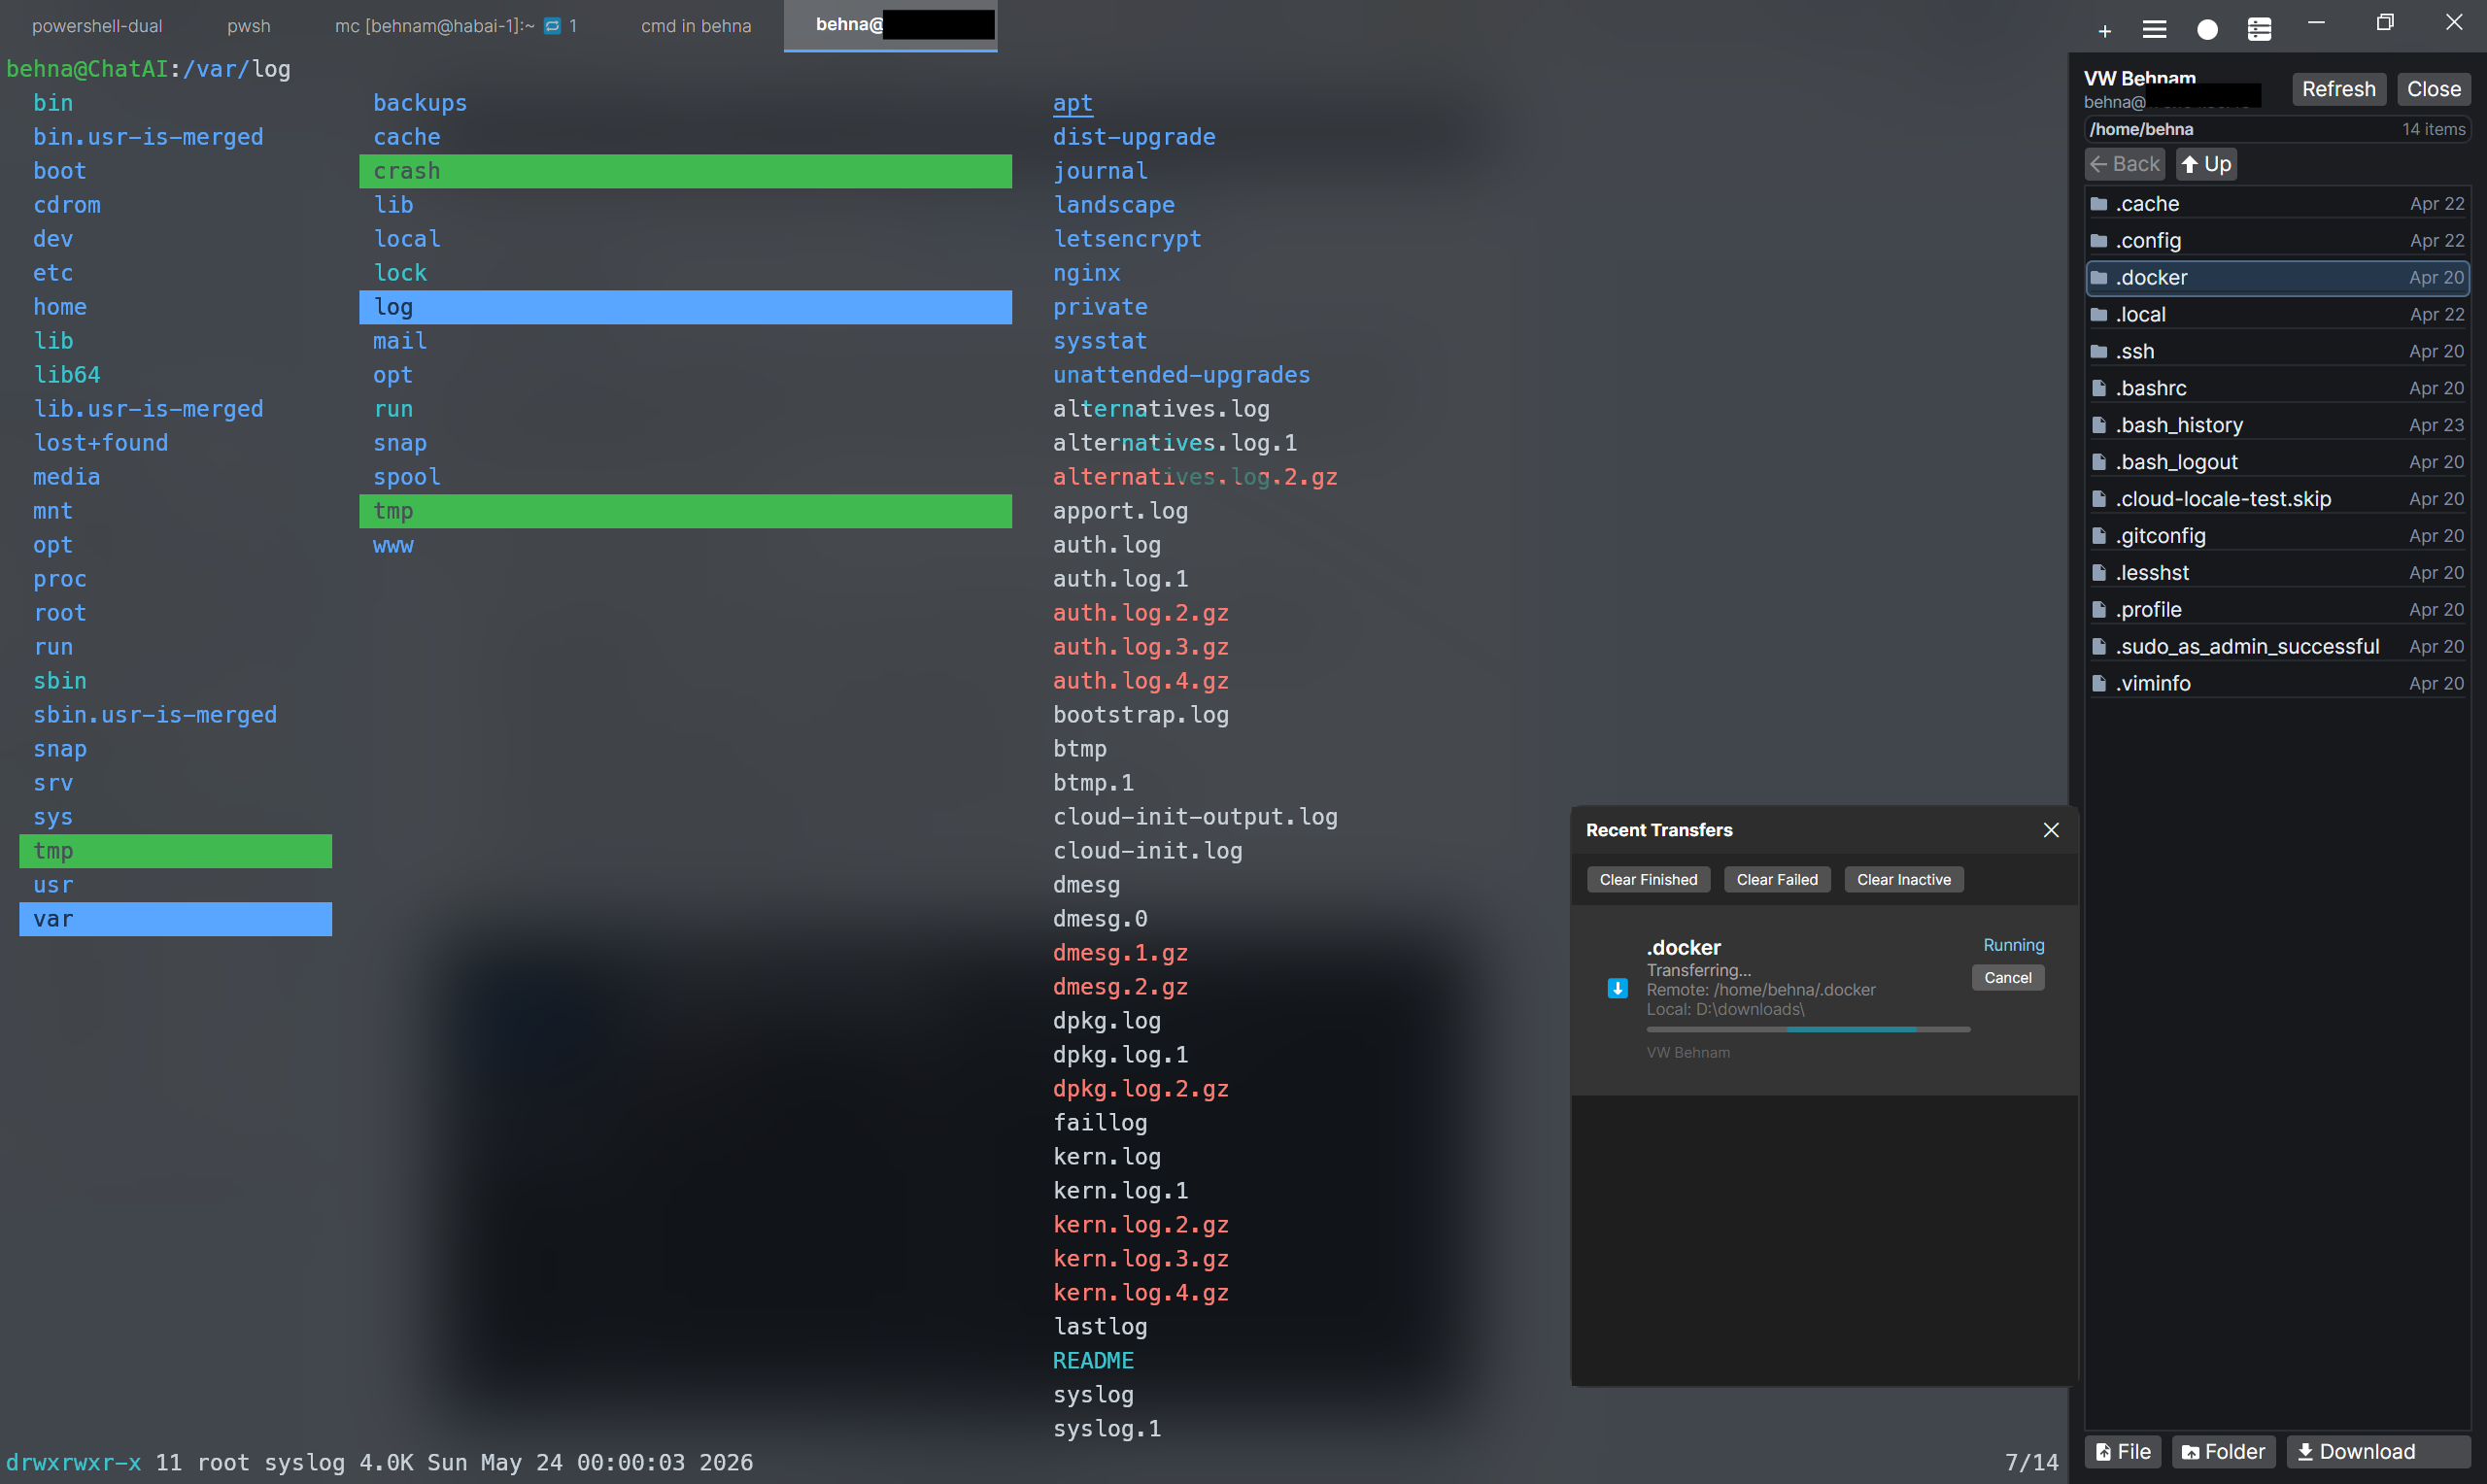This screenshot has width=2487, height=1484.
Task: Click the .viminfo file icon
Action: pos(2099,684)
